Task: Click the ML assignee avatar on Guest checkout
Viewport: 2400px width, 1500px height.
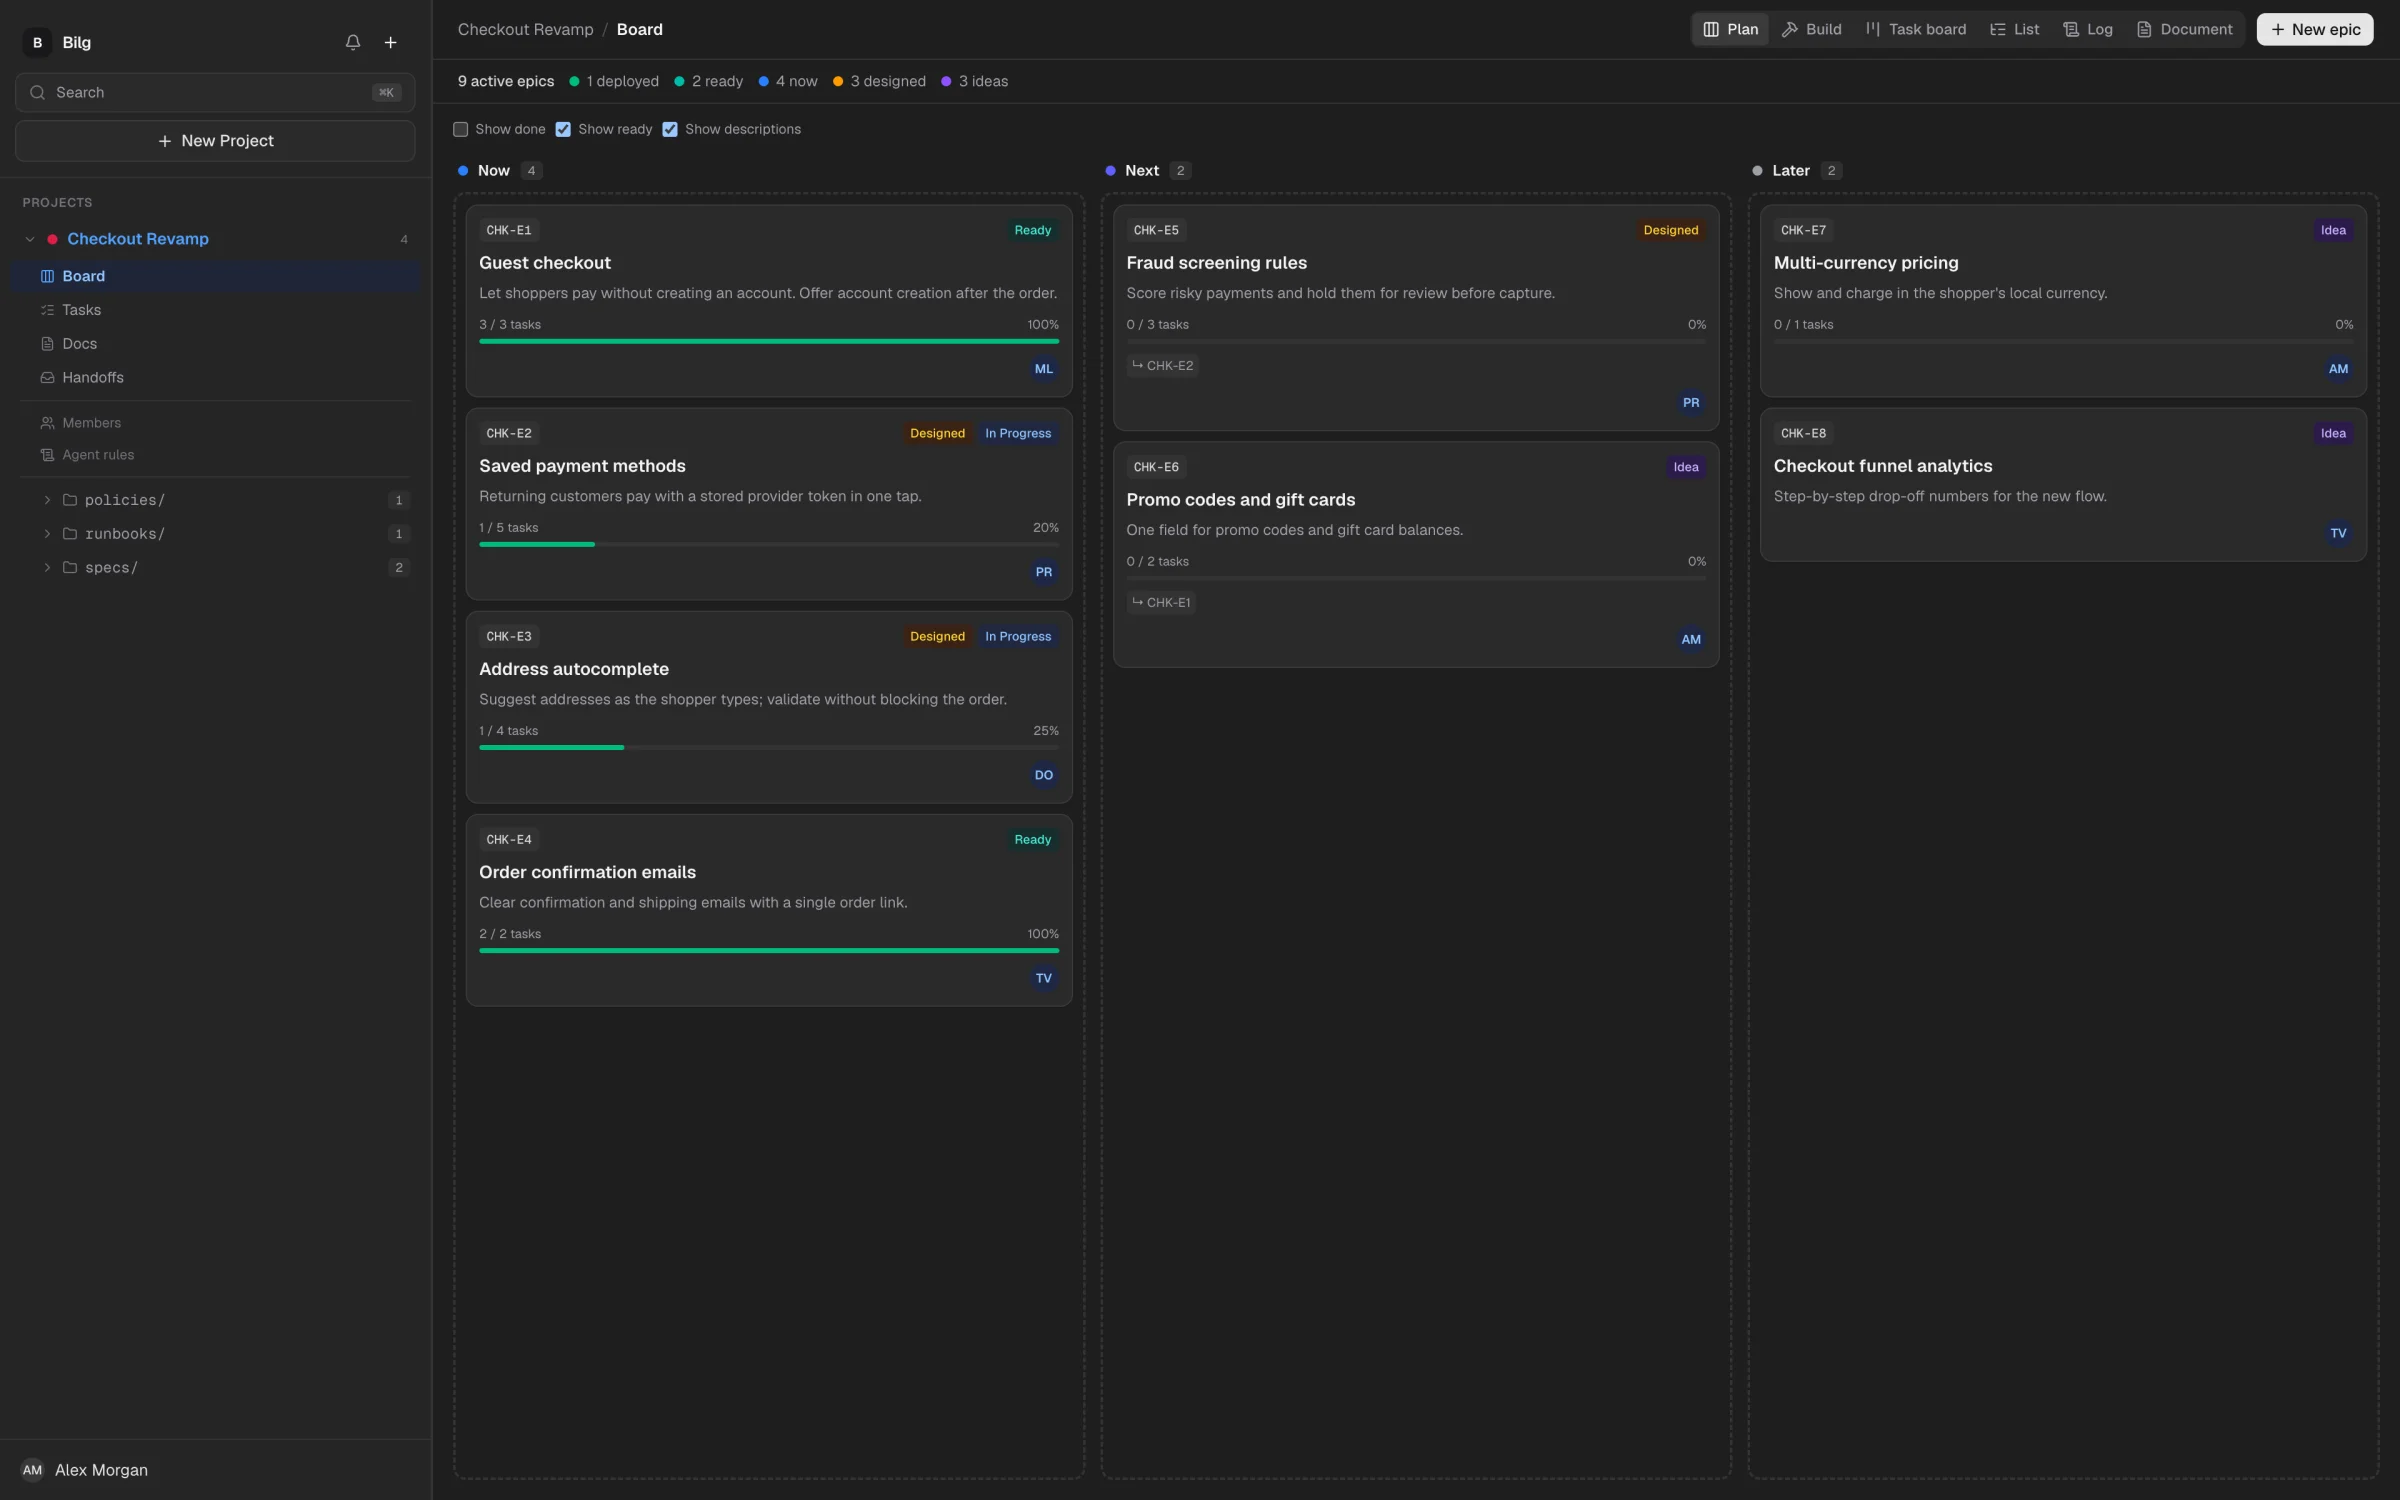Action: pyautogui.click(x=1043, y=369)
